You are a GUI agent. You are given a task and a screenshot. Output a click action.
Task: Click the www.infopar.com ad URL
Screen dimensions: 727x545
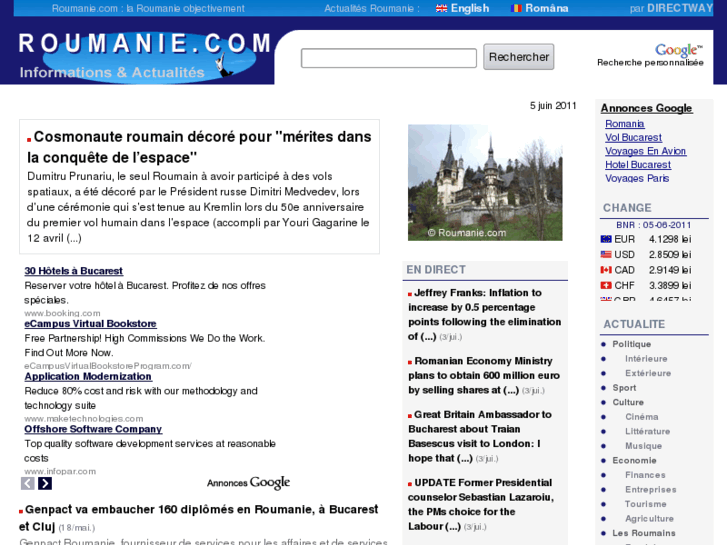point(60,472)
